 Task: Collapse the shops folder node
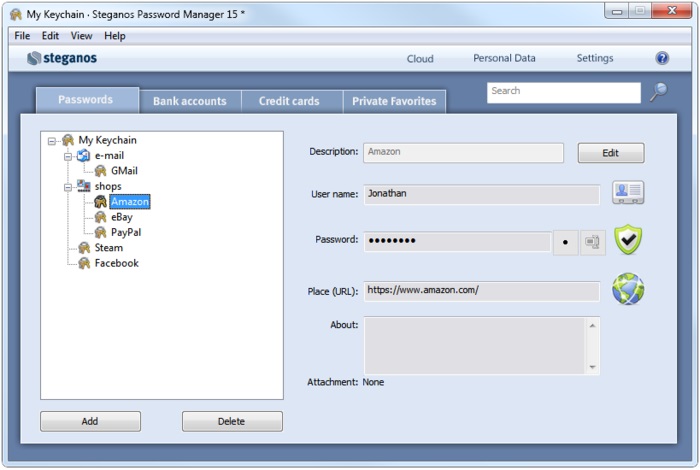(x=68, y=186)
